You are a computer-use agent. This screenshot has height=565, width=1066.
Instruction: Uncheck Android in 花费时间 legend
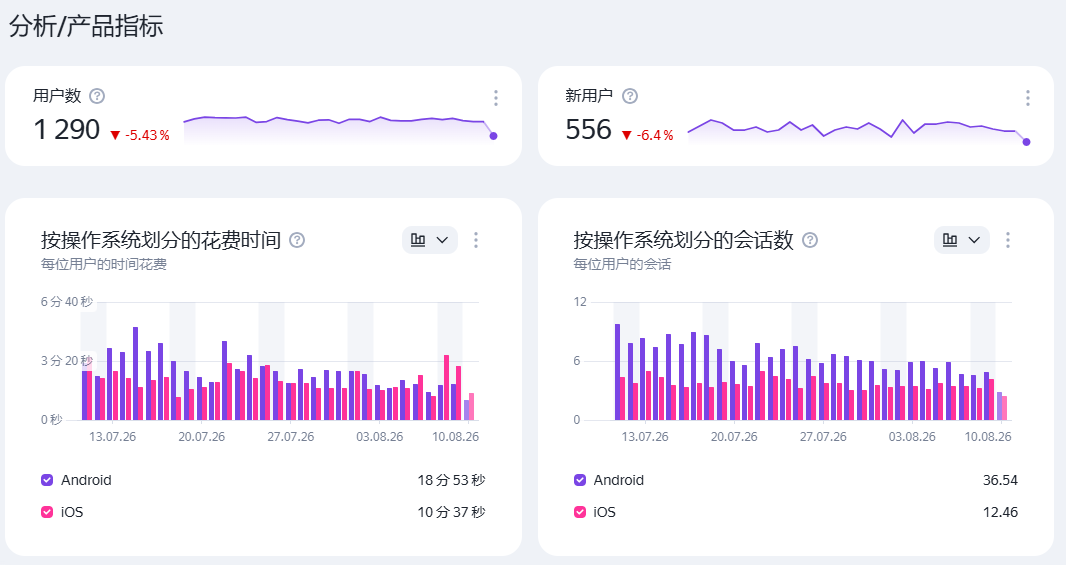[x=47, y=480]
